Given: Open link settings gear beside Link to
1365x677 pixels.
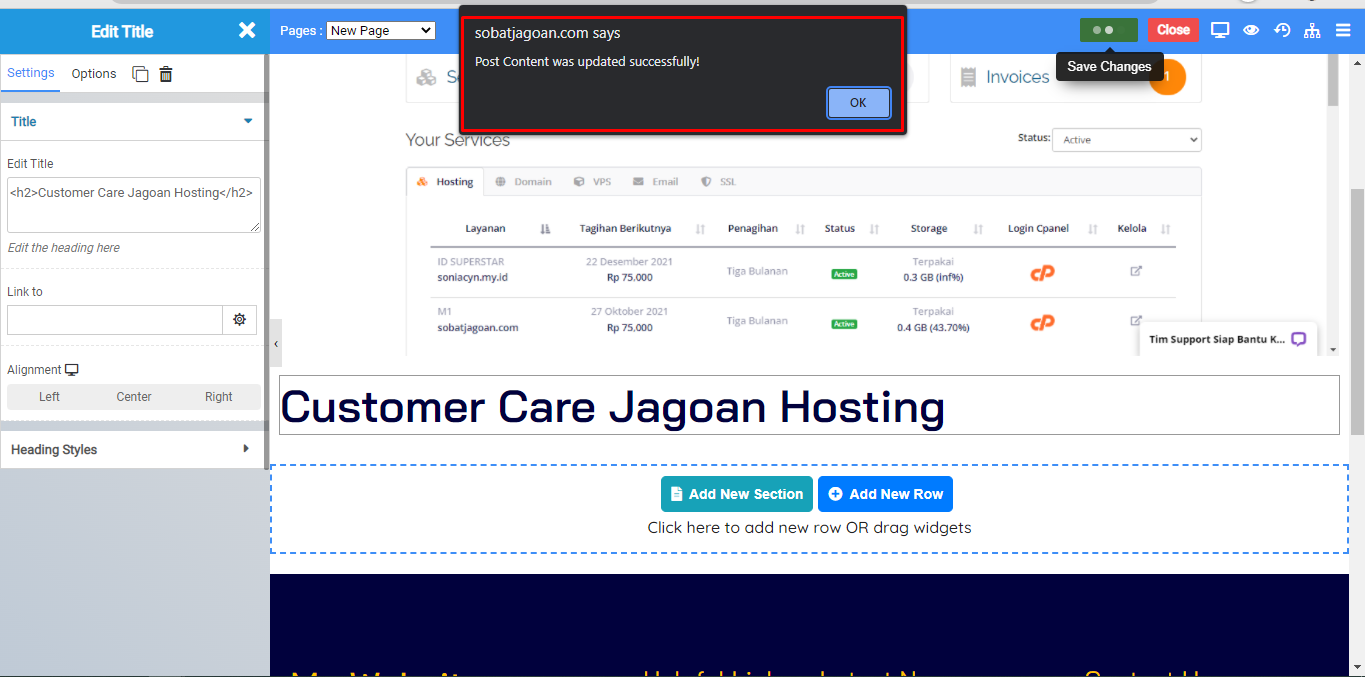Looking at the screenshot, I should point(239,320).
